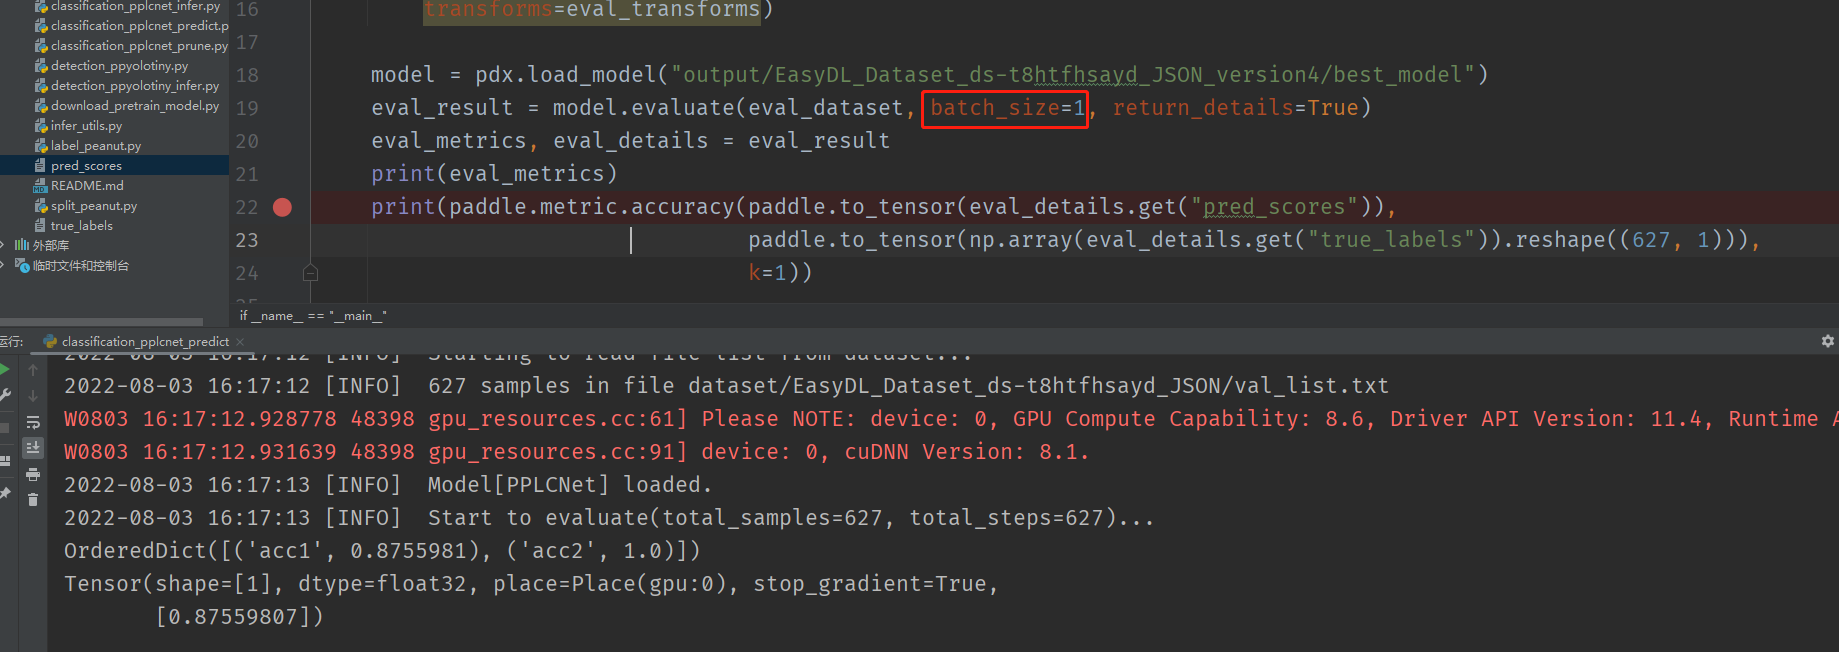Click return_details=True in line 19

coord(1235,108)
